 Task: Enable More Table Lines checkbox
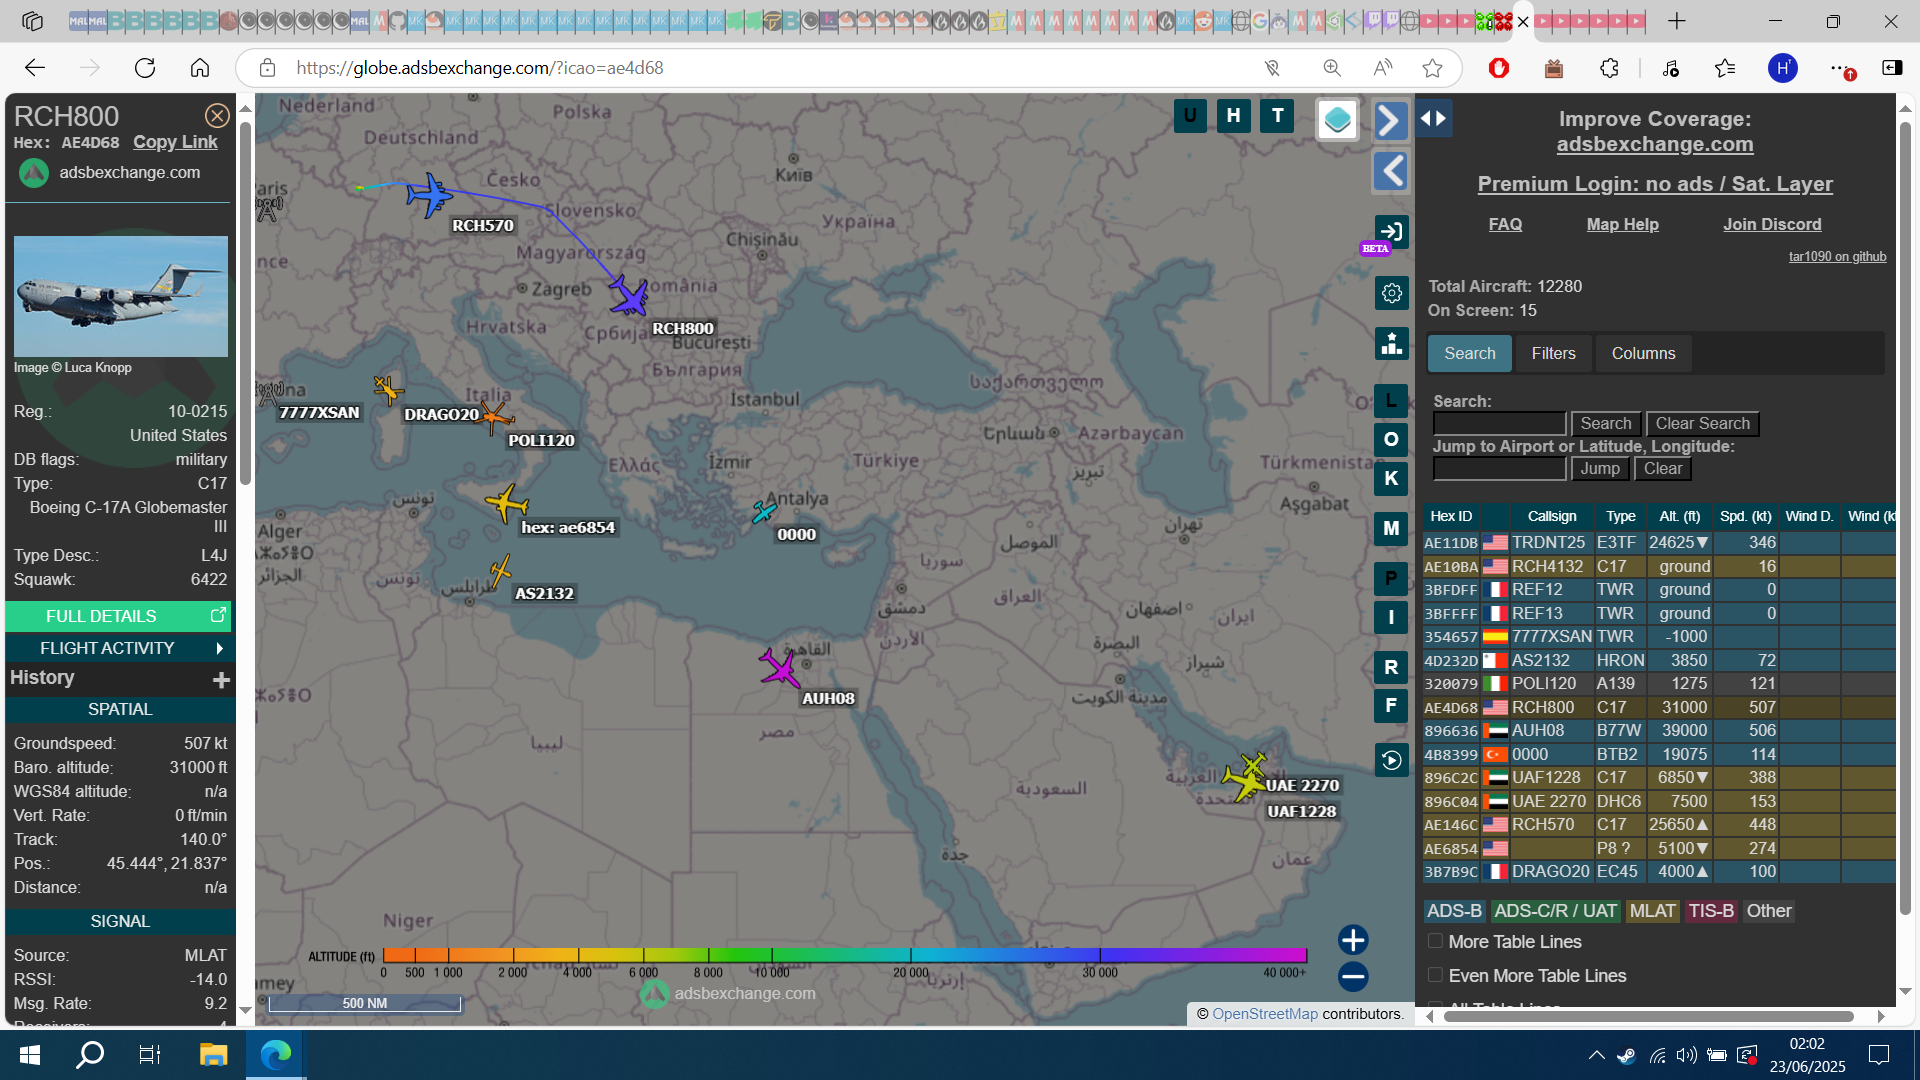[x=1435, y=941]
